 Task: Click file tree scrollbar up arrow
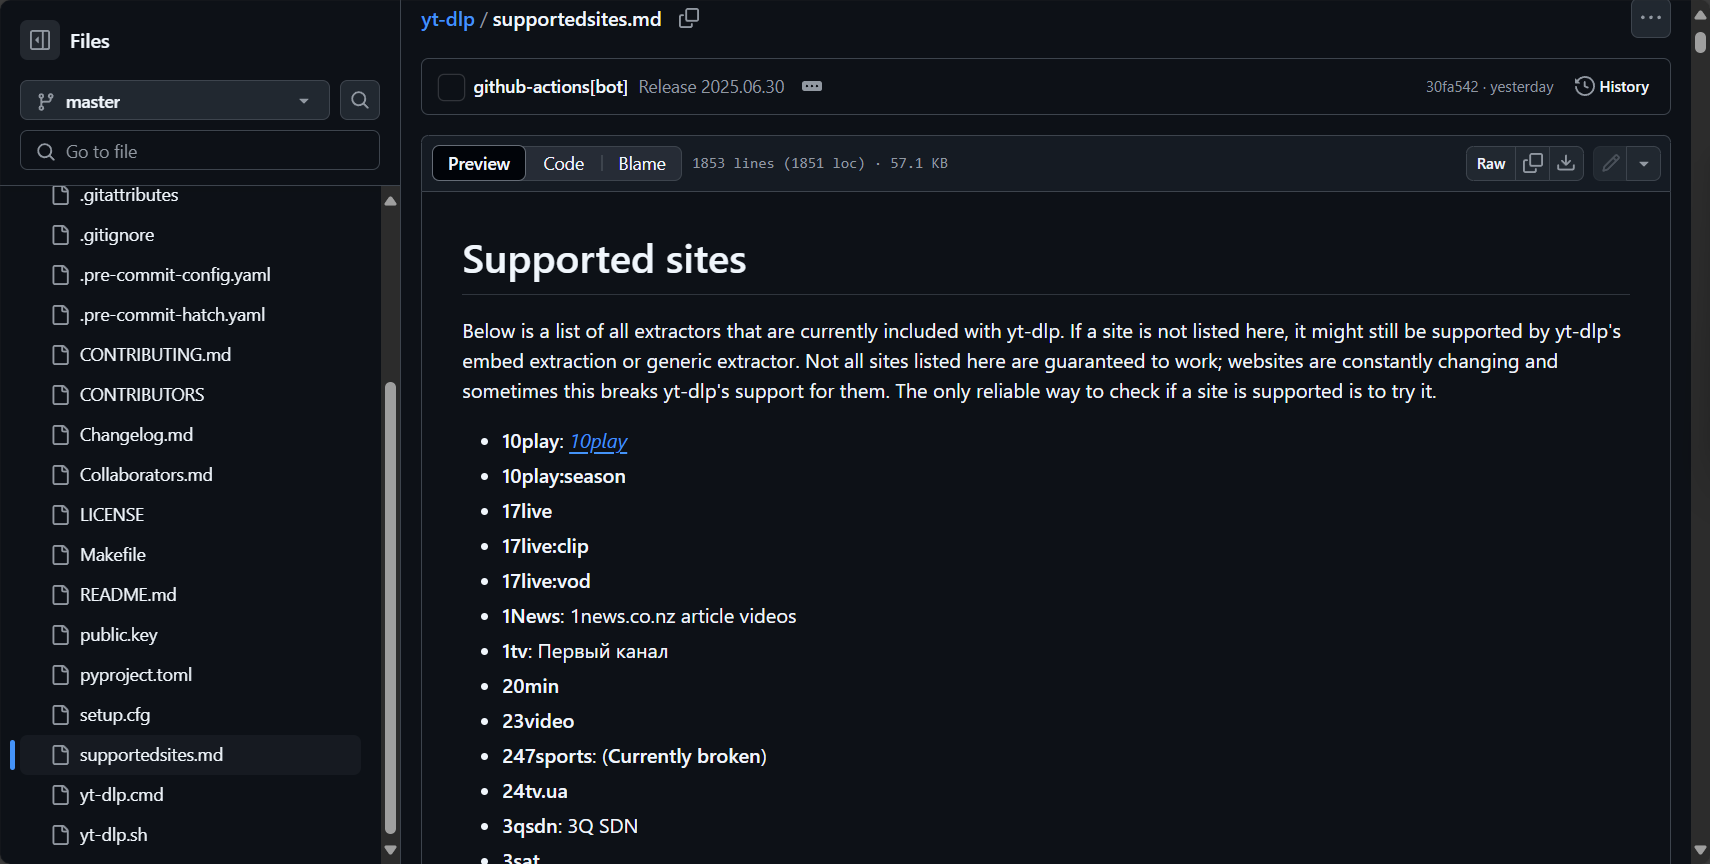[x=391, y=201]
